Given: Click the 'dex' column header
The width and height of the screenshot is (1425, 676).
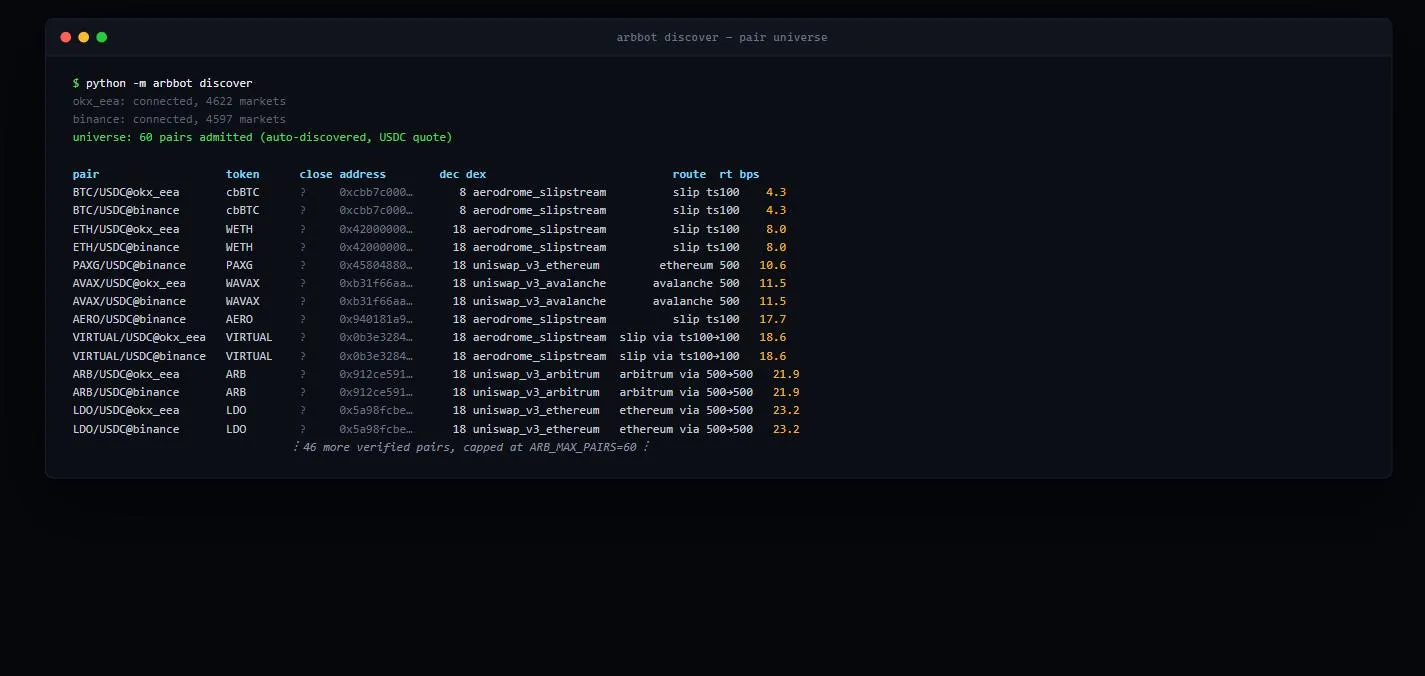Looking at the screenshot, I should 476,174.
